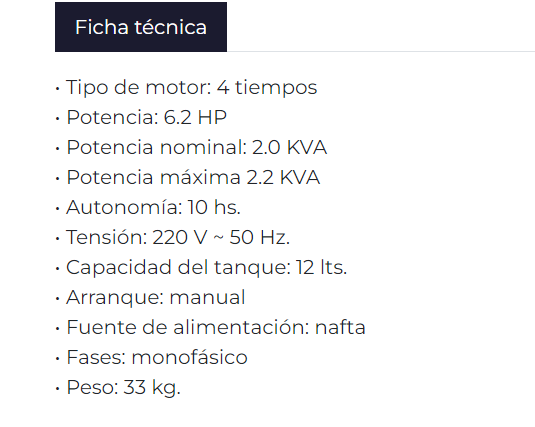535x427 pixels.
Task: Click the Tensión: 220 V ~ 50 Hz. line
Action: click(178, 238)
